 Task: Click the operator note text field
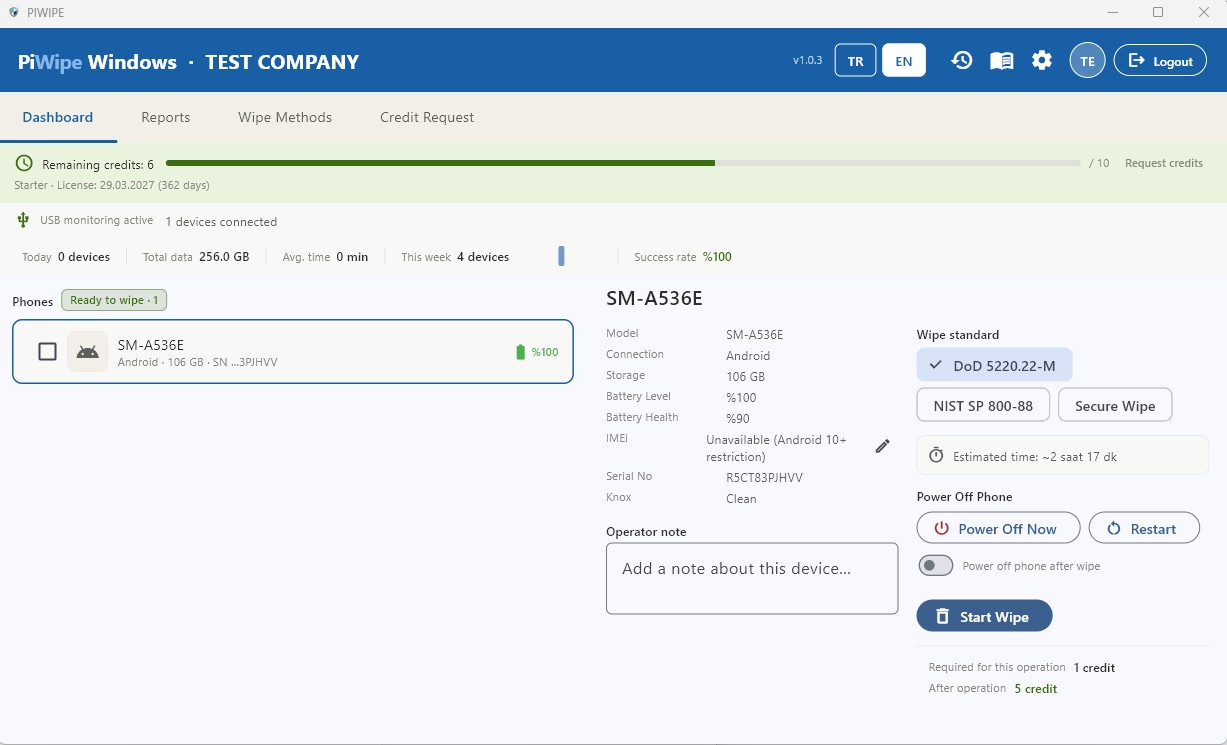(752, 578)
